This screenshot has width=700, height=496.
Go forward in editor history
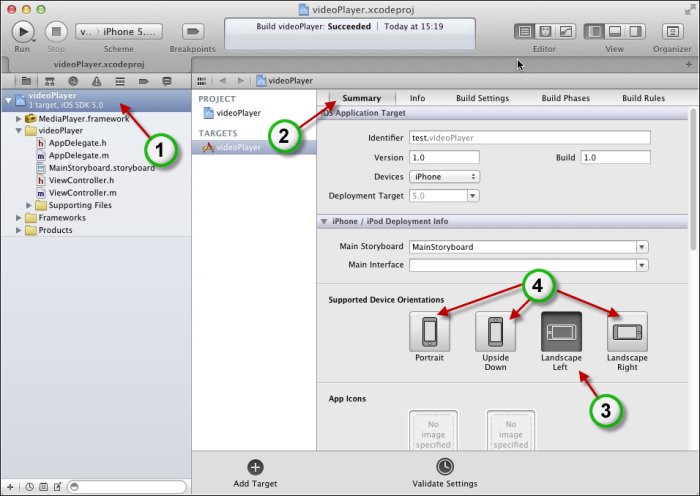[241, 81]
